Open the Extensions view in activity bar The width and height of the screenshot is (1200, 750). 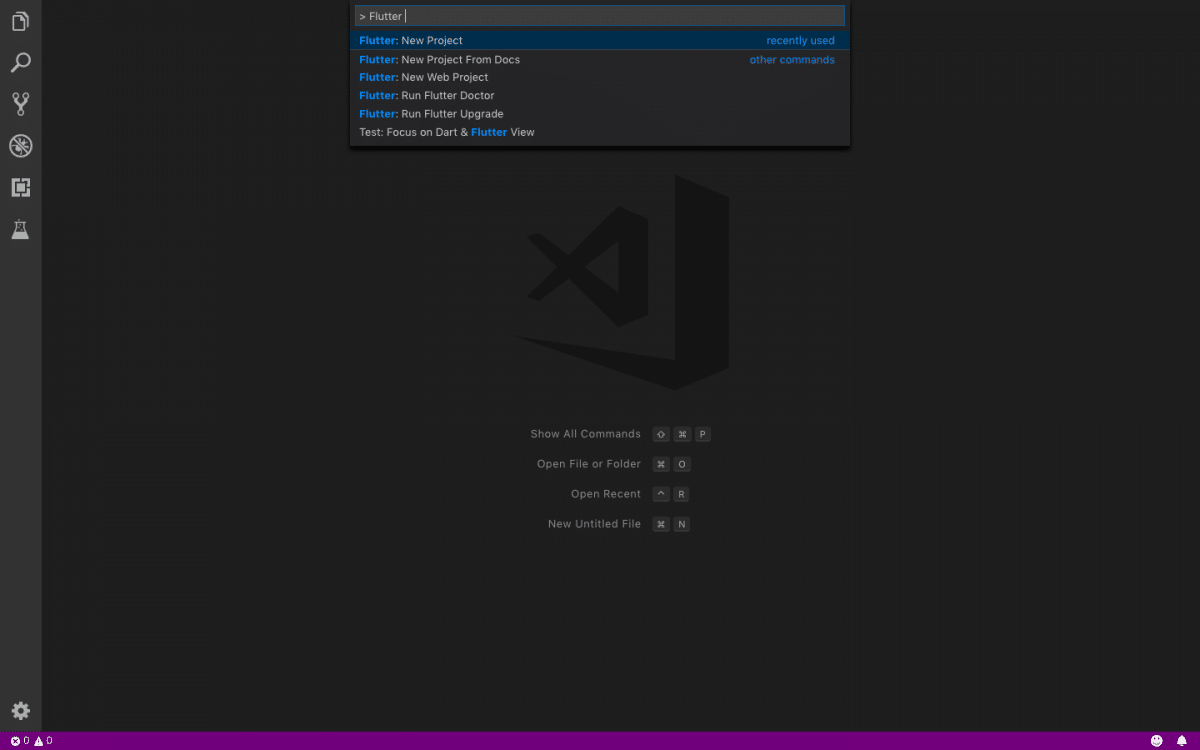click(x=20, y=187)
